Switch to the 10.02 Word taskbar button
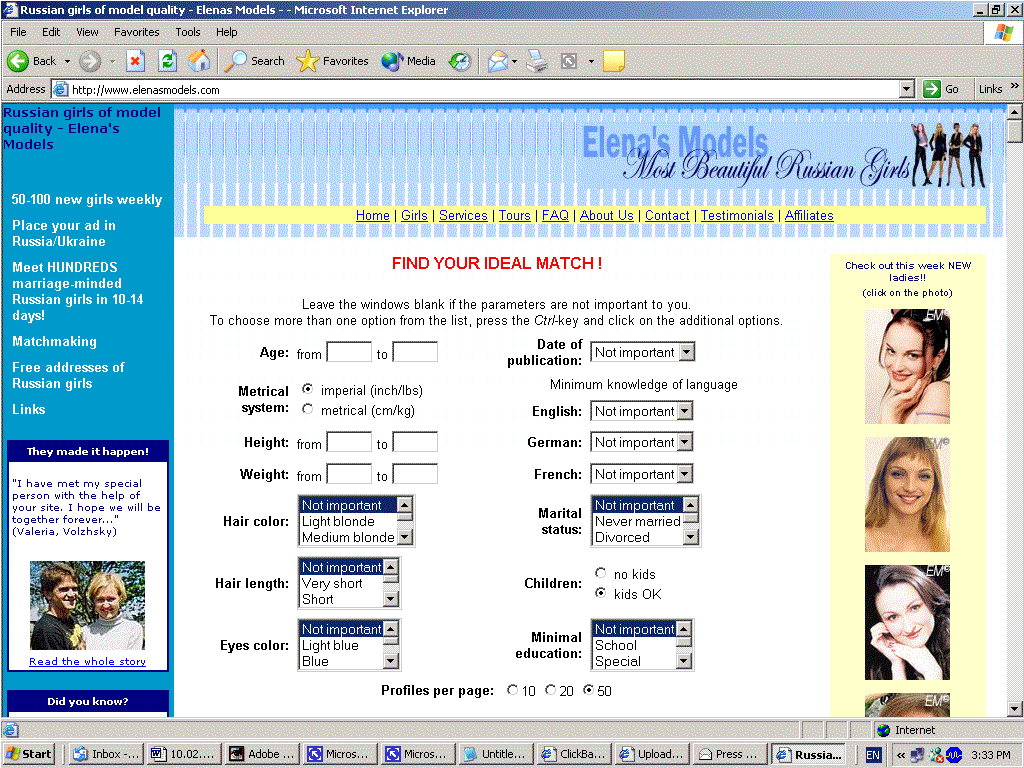The width and height of the screenshot is (1024, 768). coord(184,754)
